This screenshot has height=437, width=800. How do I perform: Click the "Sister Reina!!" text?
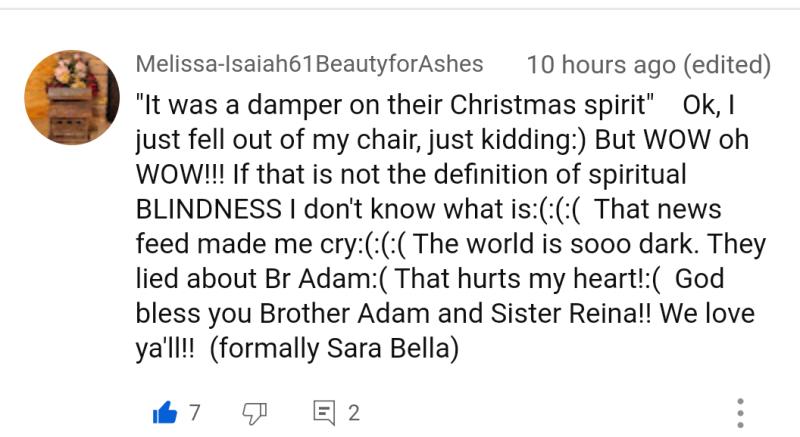(575, 314)
